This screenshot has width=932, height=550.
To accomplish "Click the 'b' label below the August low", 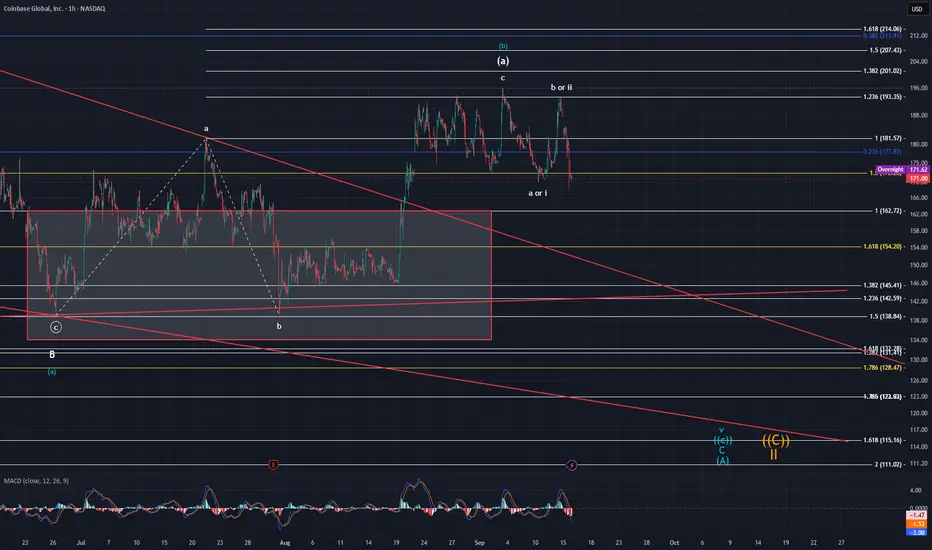I will coord(279,326).
